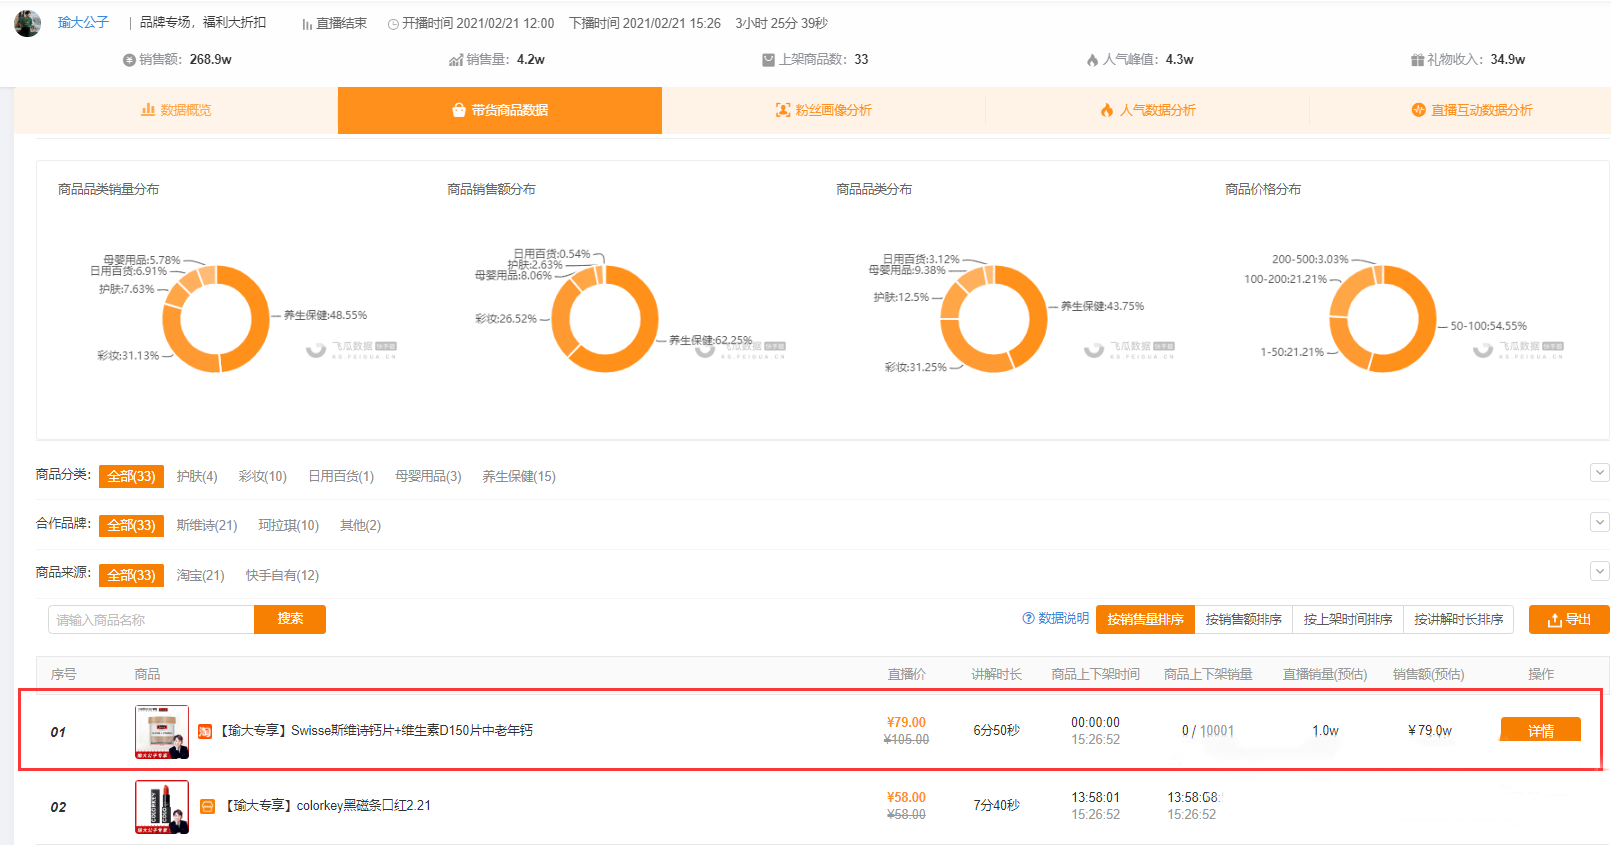Open the 数据概览 tab
Screen dimensions: 1611x845
click(176, 110)
